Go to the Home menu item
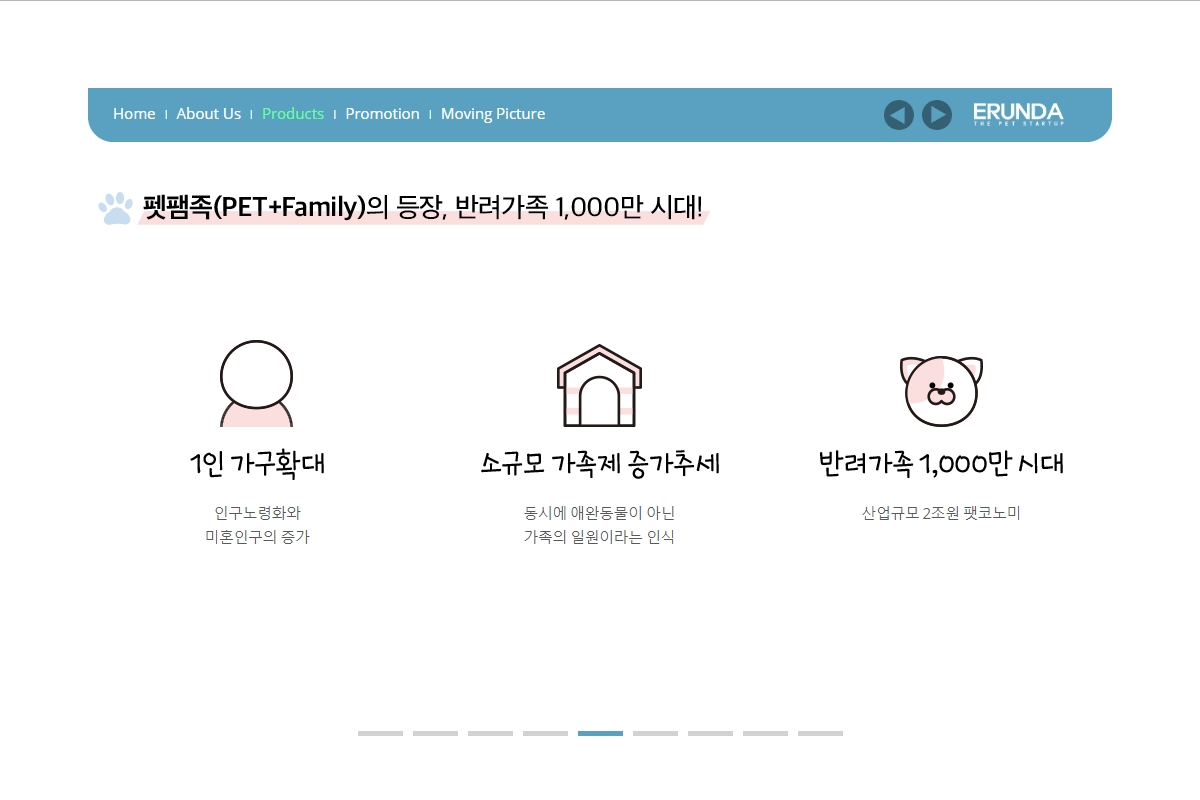 [x=134, y=114]
